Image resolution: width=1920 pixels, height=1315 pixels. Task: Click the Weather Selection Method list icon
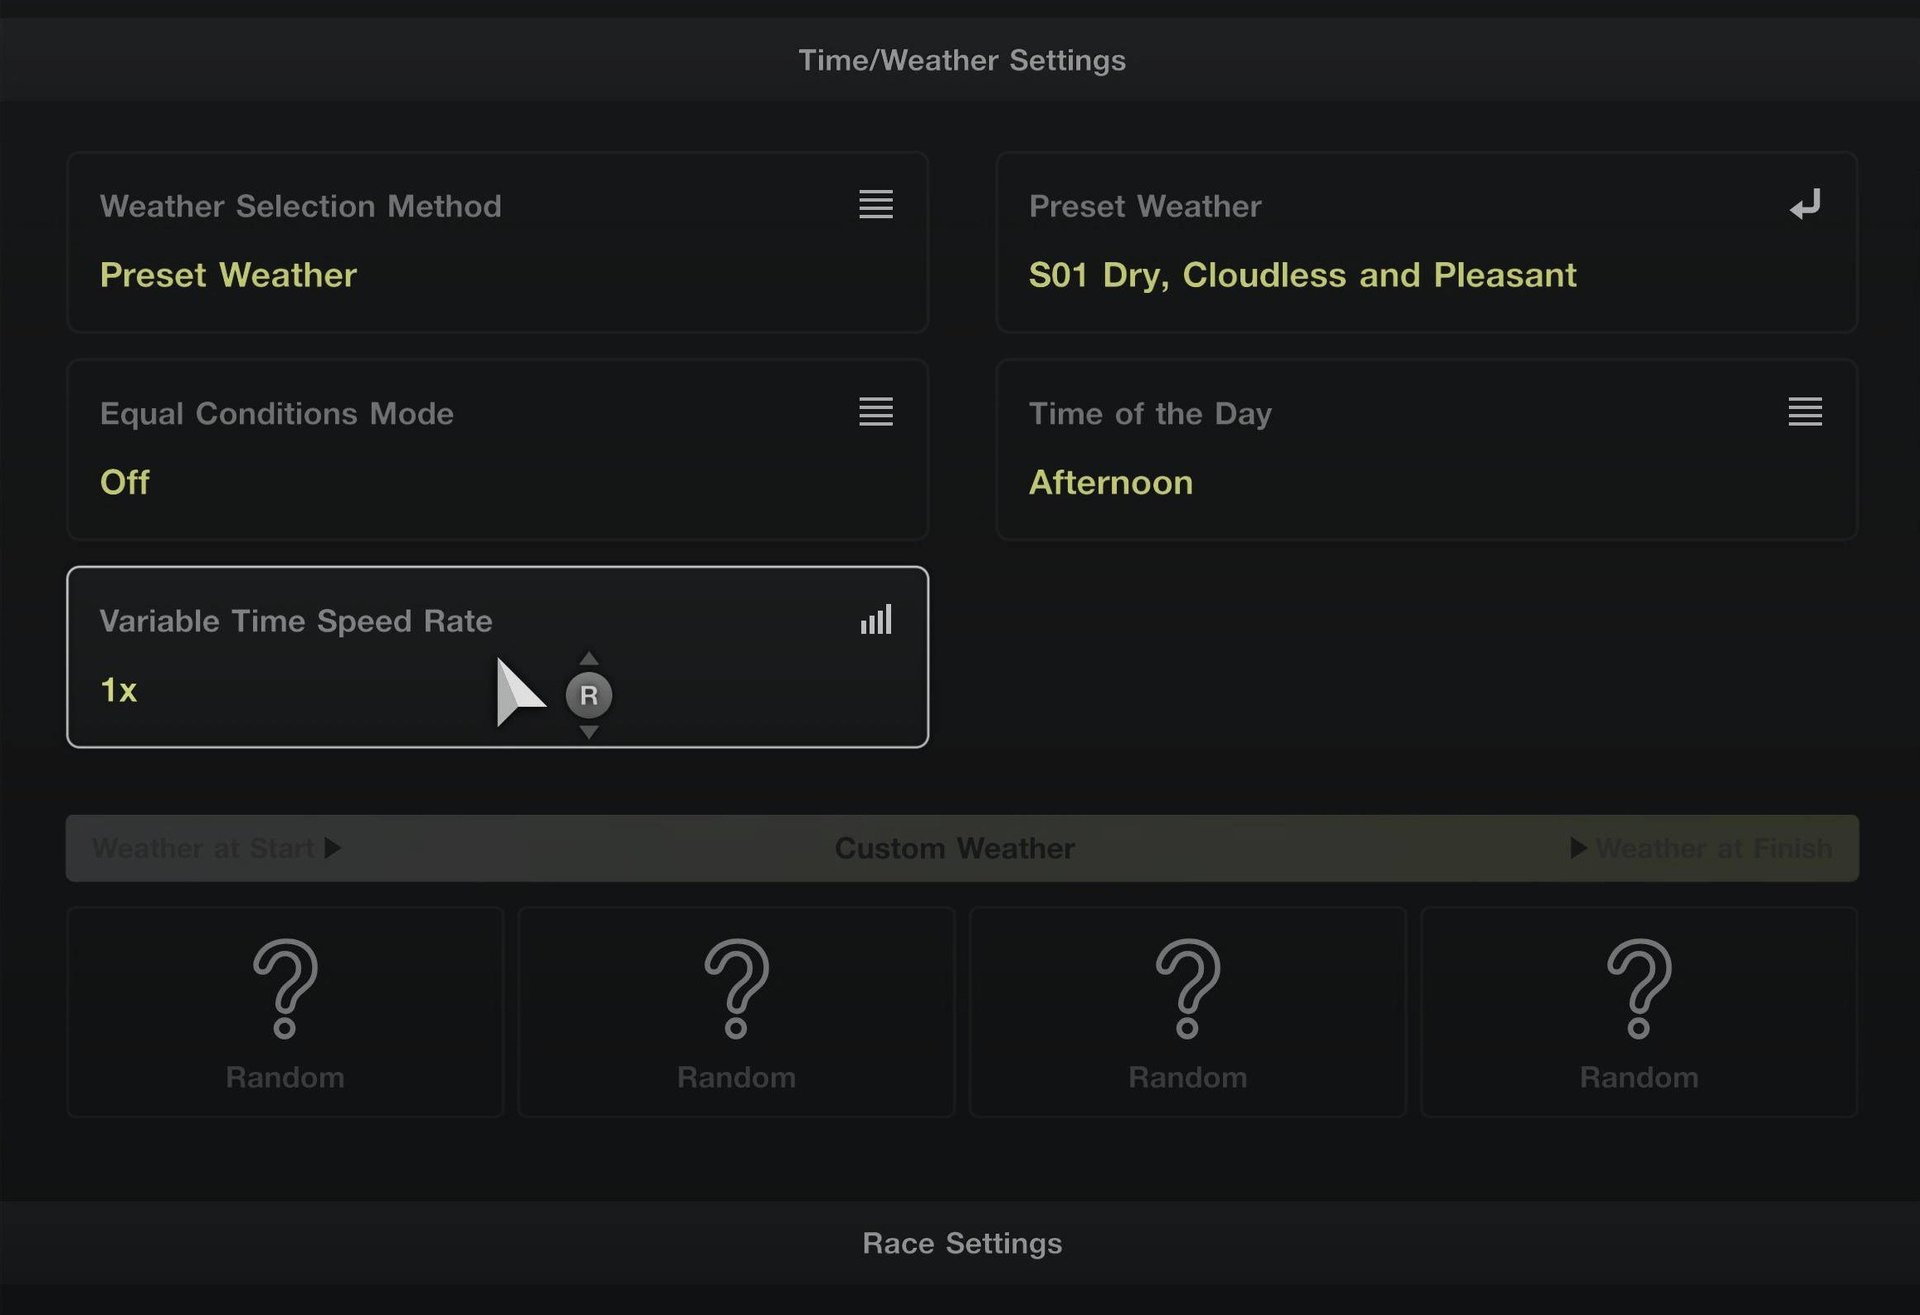pos(875,204)
